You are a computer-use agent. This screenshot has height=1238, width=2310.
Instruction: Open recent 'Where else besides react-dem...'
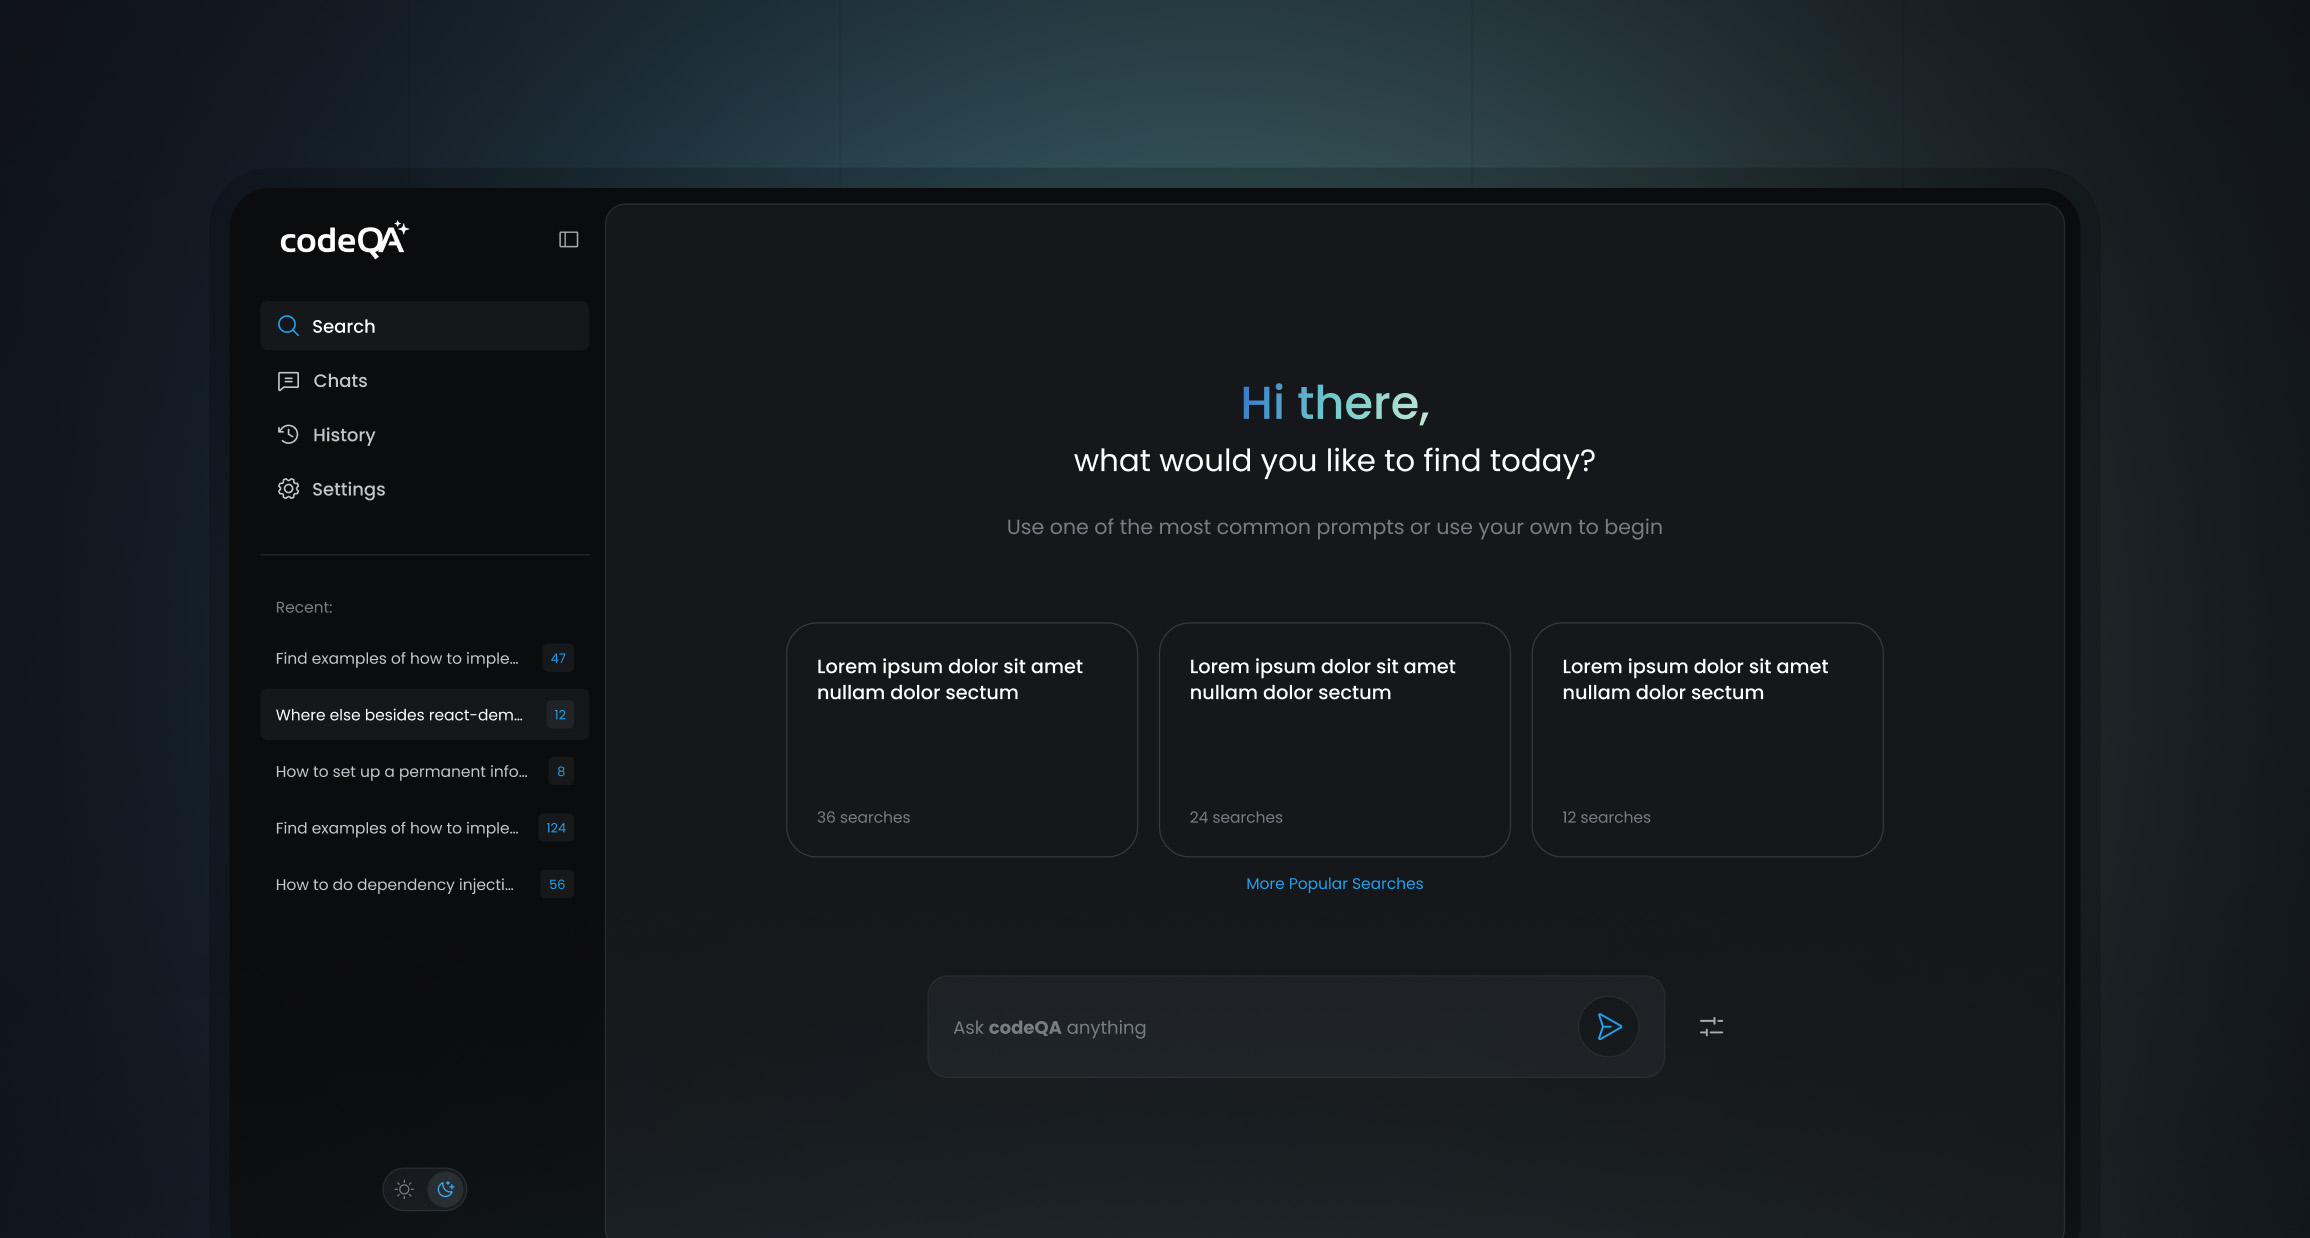pyautogui.click(x=425, y=715)
